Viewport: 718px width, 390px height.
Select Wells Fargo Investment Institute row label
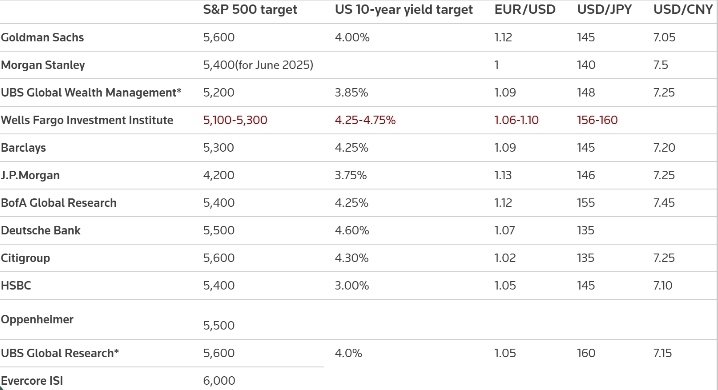[x=87, y=120]
